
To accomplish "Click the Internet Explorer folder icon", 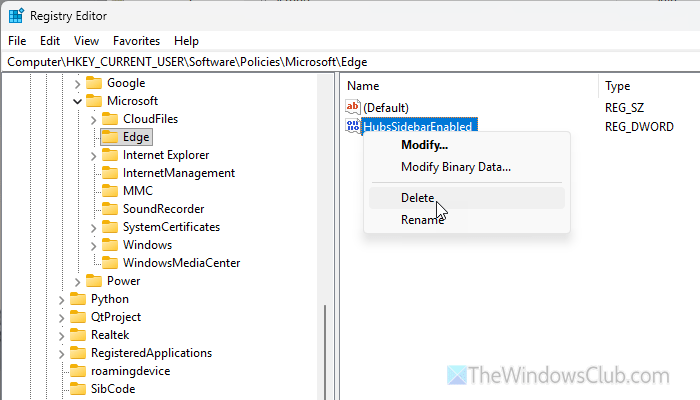I will 110,155.
